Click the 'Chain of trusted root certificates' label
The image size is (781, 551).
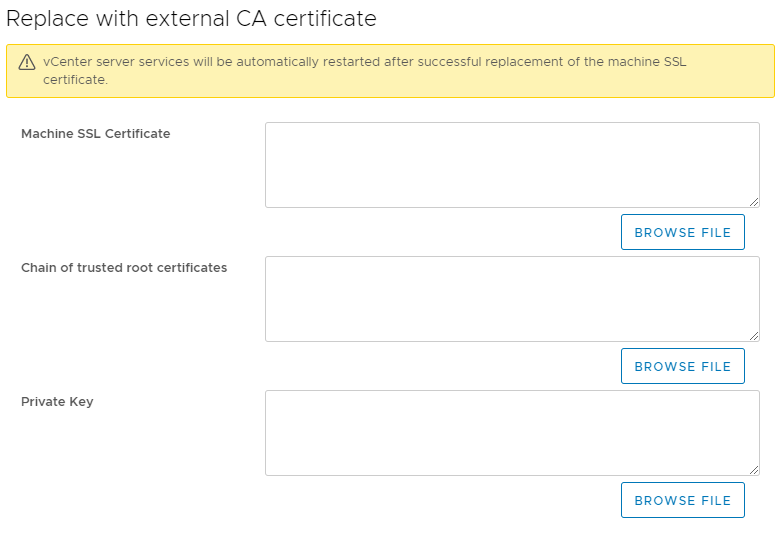tap(124, 268)
